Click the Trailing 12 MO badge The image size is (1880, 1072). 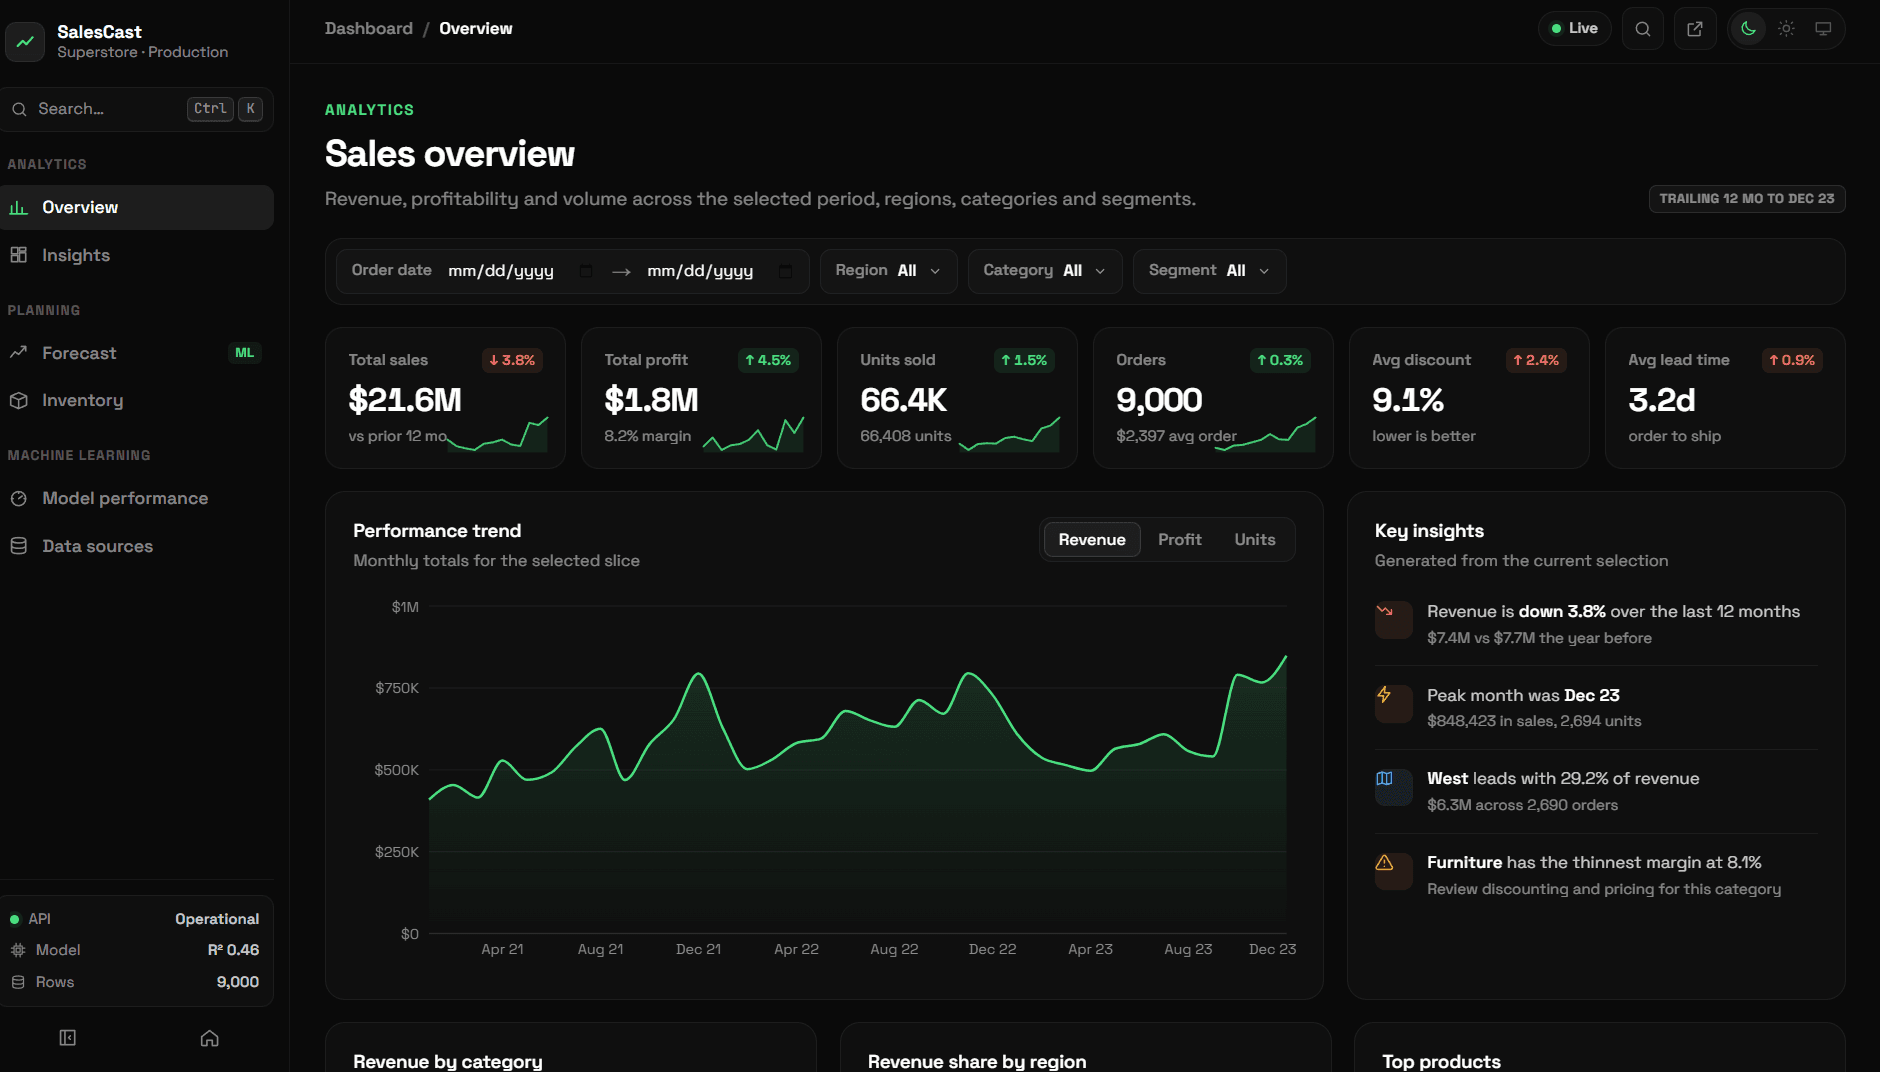1747,199
